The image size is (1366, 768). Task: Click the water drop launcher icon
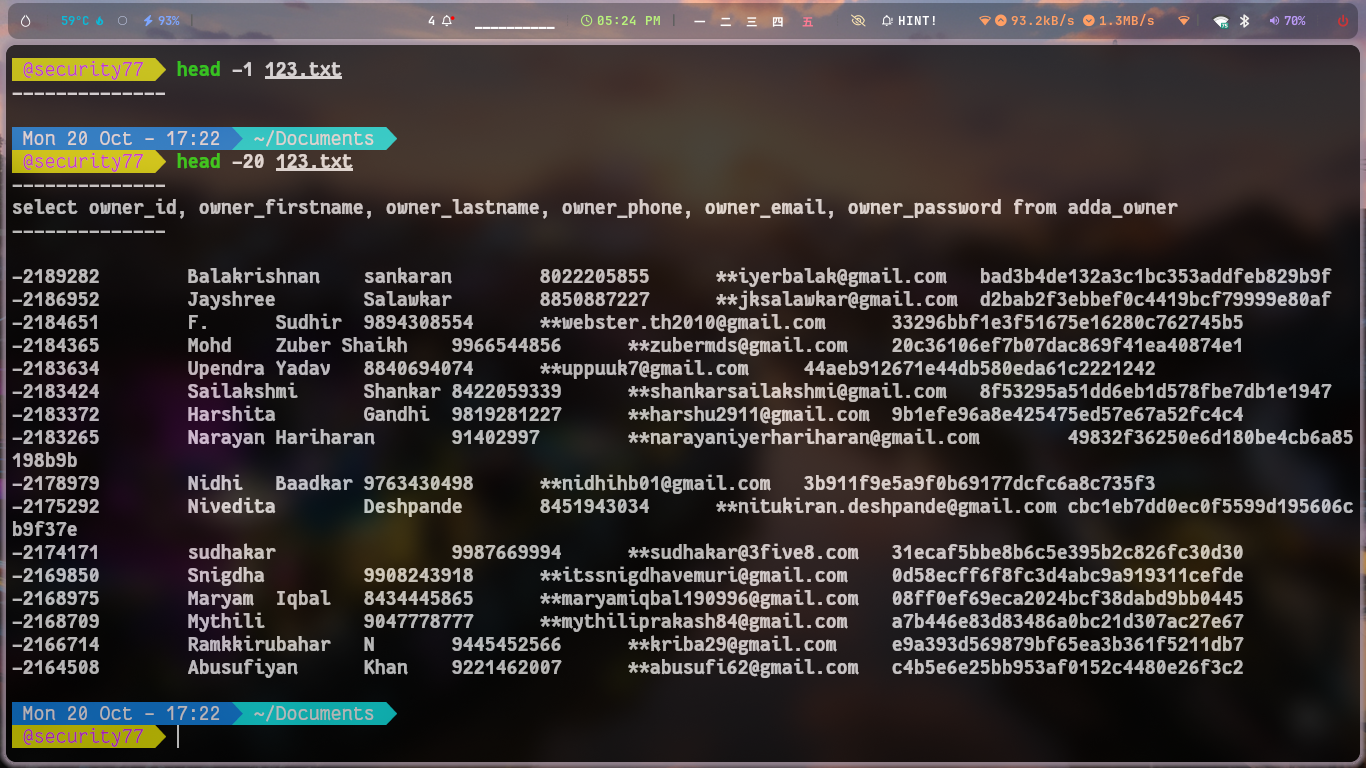(x=25, y=20)
